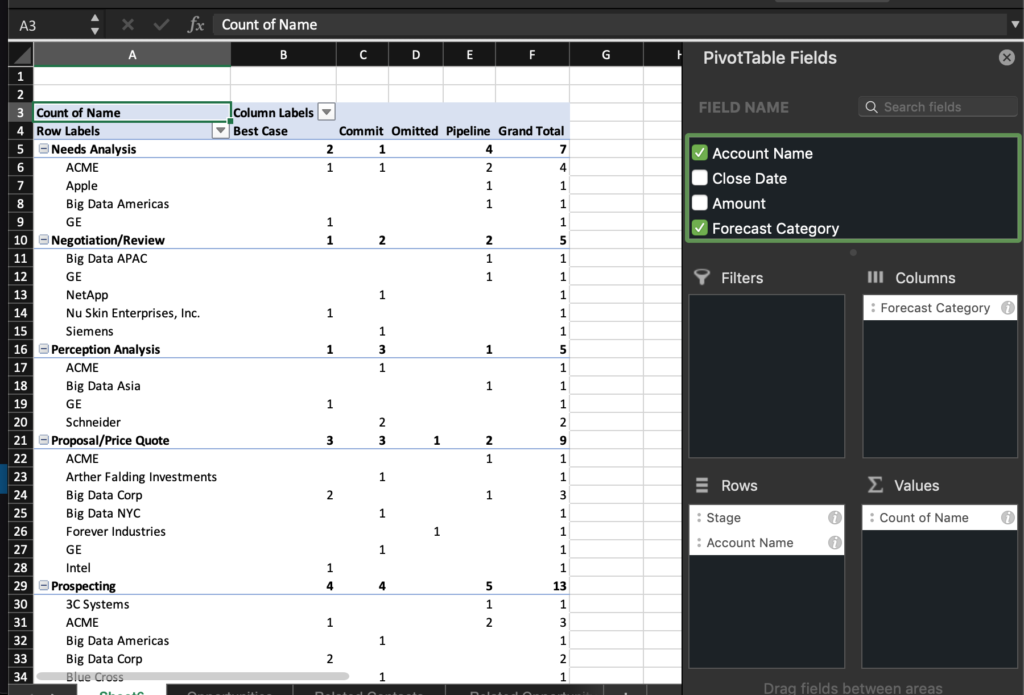
Task: Click the horizontal scrollbar in the sheet
Action: coord(193,676)
